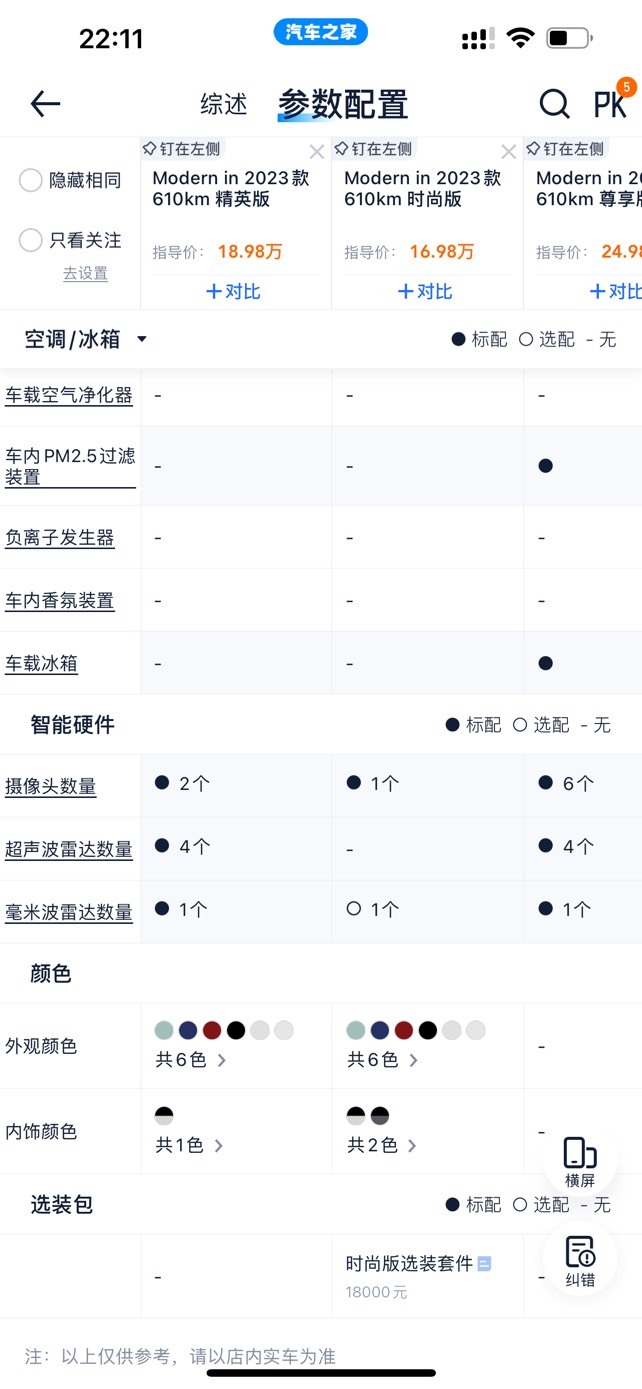Remove the 时尚版 column with its X
Viewport: 642px width, 1389px height.
pyautogui.click(x=508, y=152)
